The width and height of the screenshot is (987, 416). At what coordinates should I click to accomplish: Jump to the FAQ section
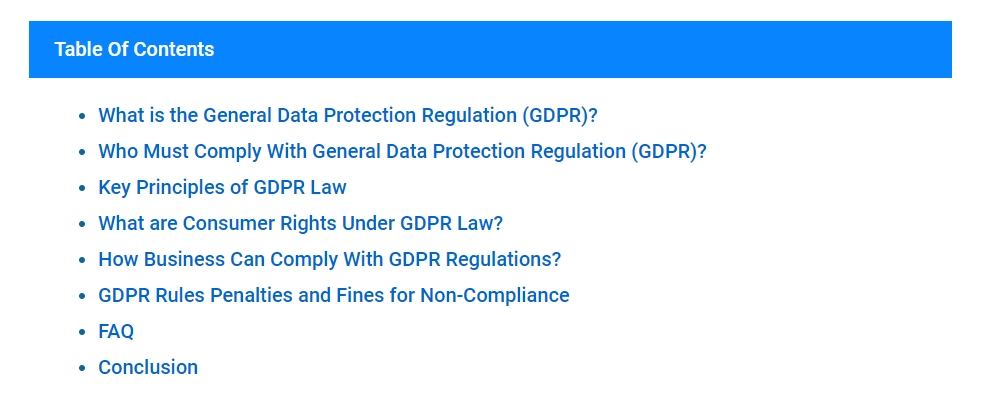click(116, 332)
